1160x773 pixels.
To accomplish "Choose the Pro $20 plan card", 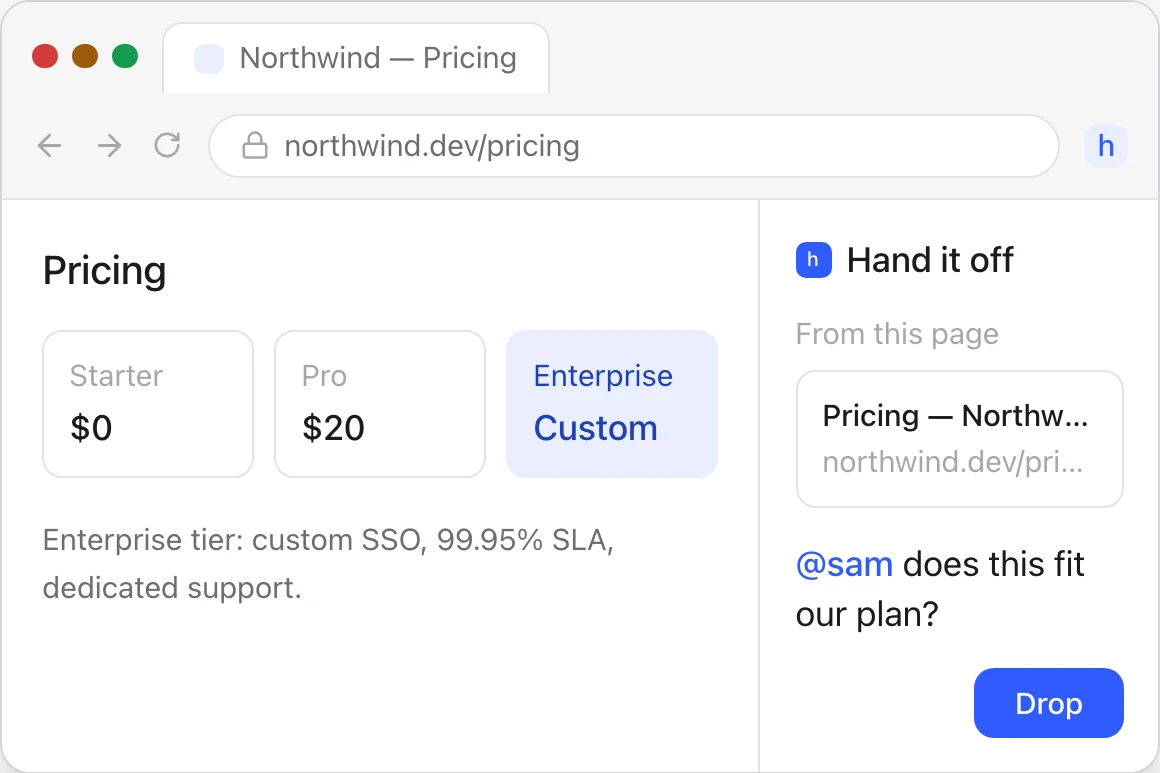I will click(x=380, y=404).
